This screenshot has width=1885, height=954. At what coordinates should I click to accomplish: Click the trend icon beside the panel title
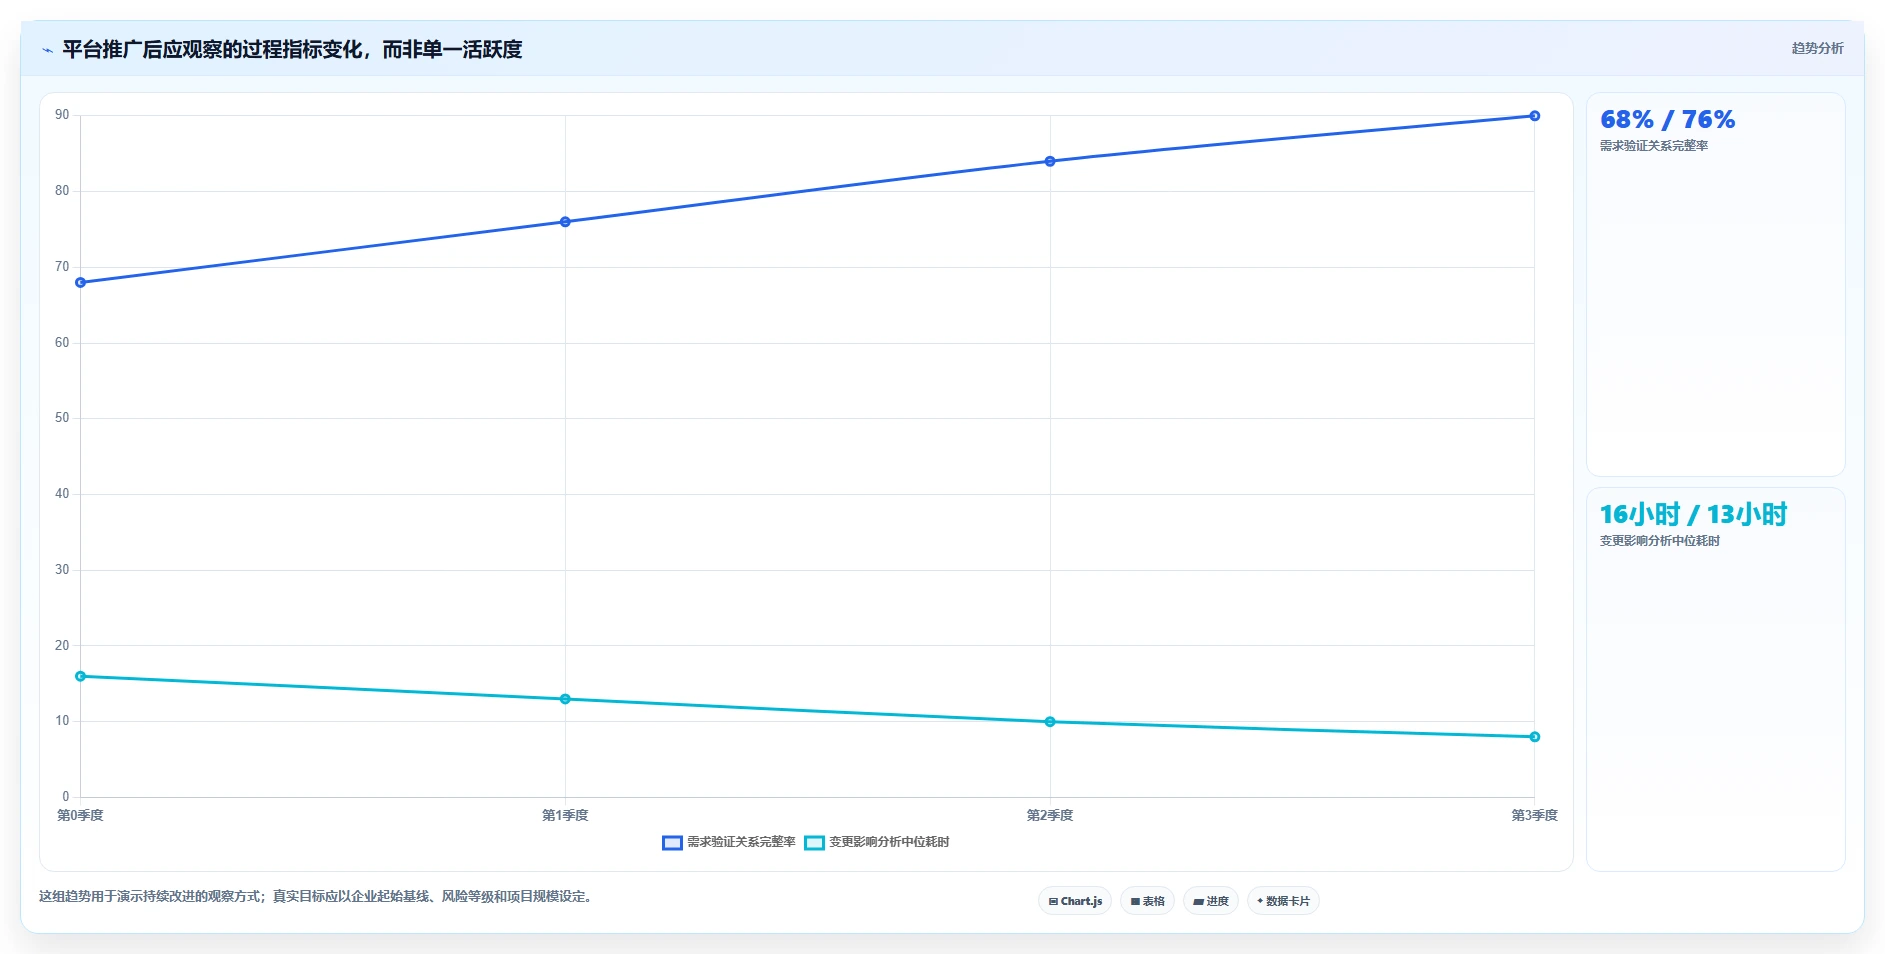(x=47, y=50)
